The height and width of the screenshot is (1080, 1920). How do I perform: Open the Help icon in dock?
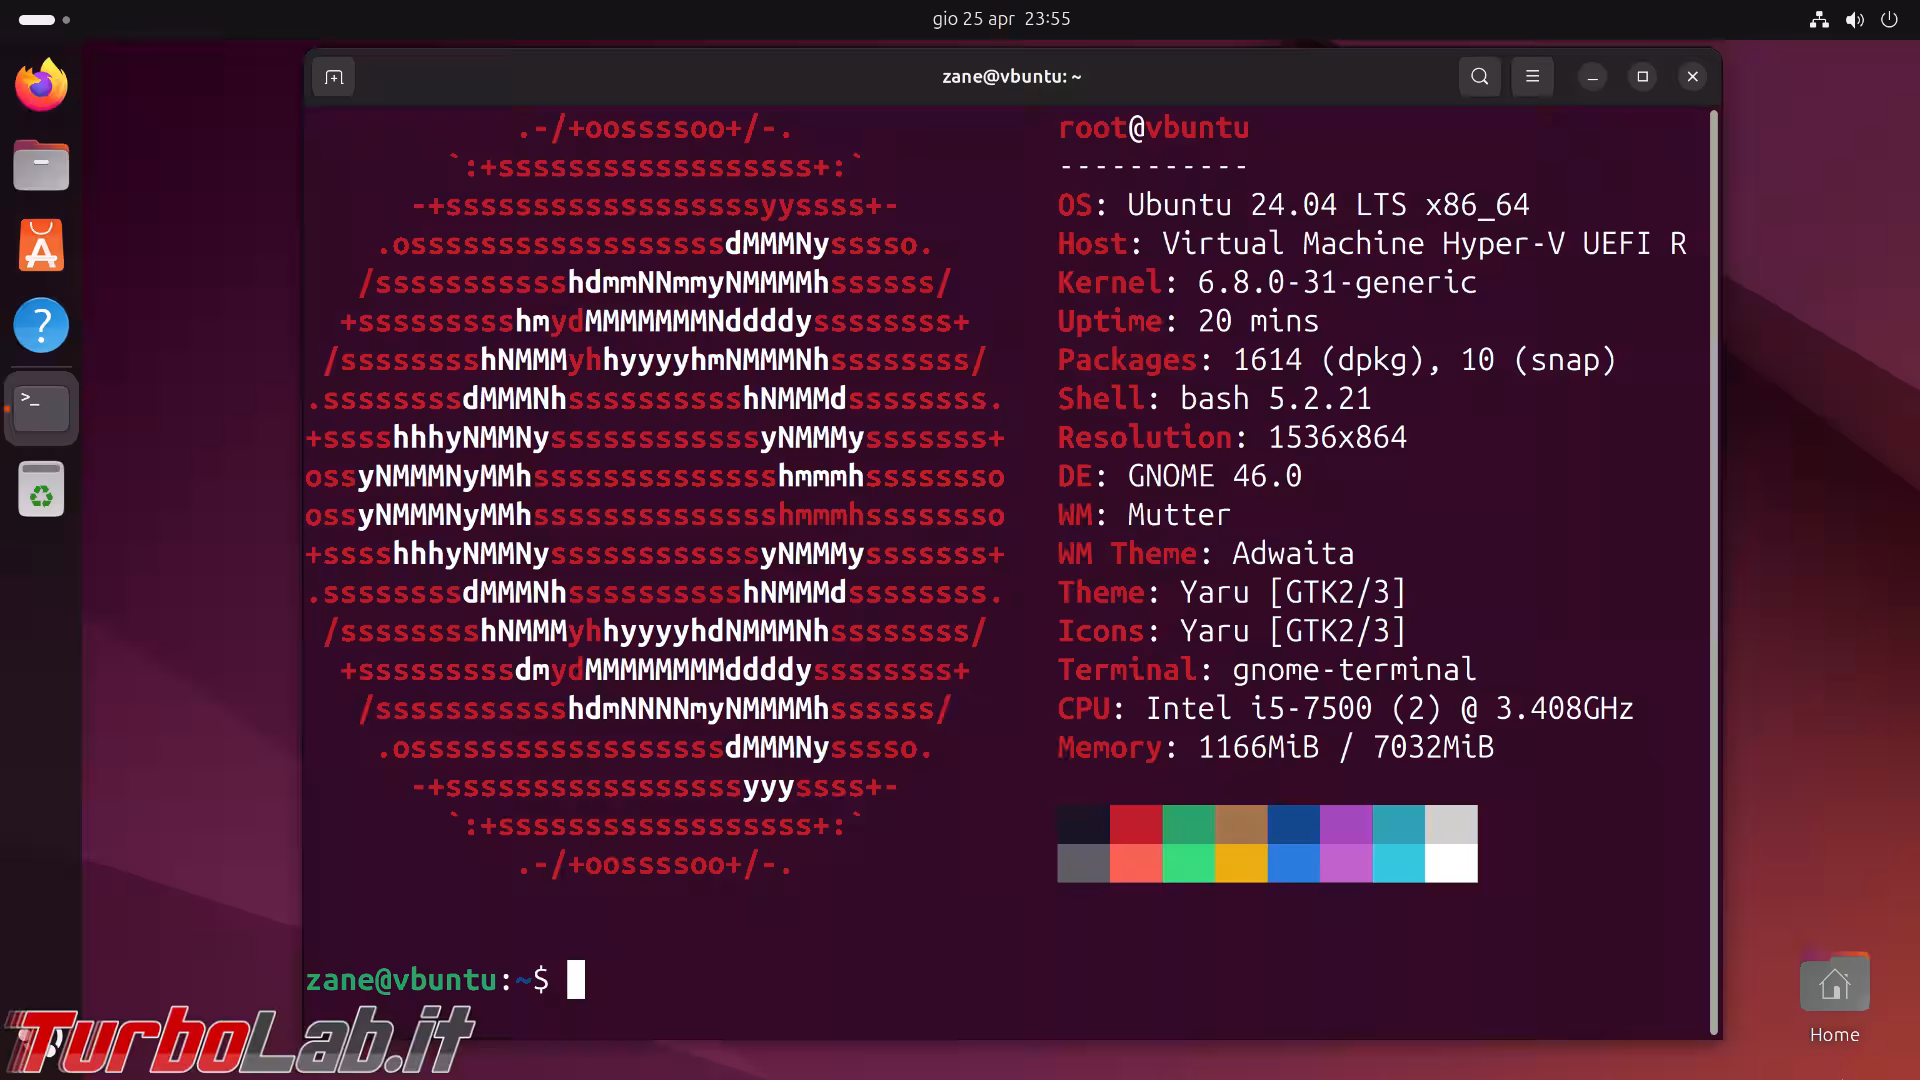[41, 325]
